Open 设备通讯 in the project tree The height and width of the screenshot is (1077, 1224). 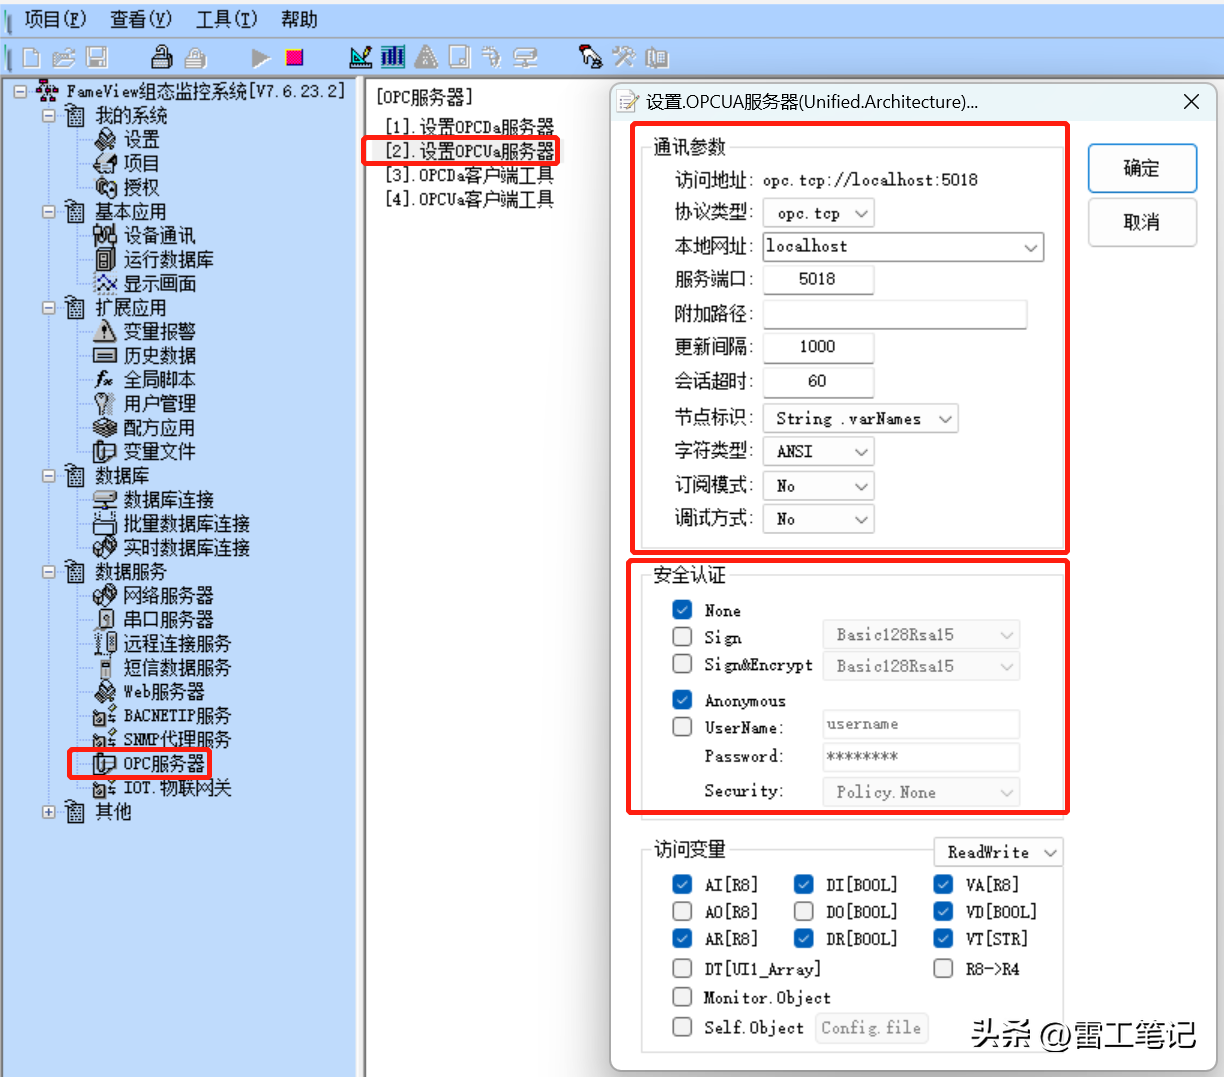(x=159, y=236)
